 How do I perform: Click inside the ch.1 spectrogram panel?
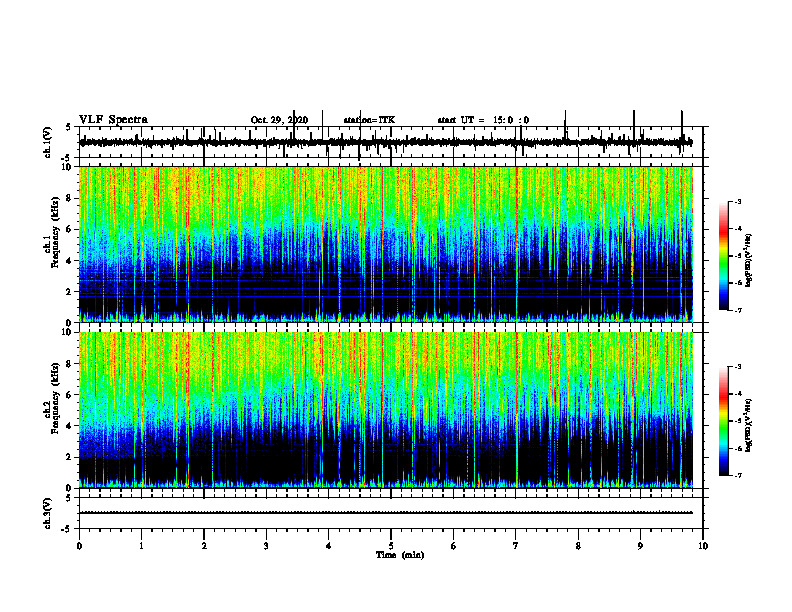coord(386,244)
